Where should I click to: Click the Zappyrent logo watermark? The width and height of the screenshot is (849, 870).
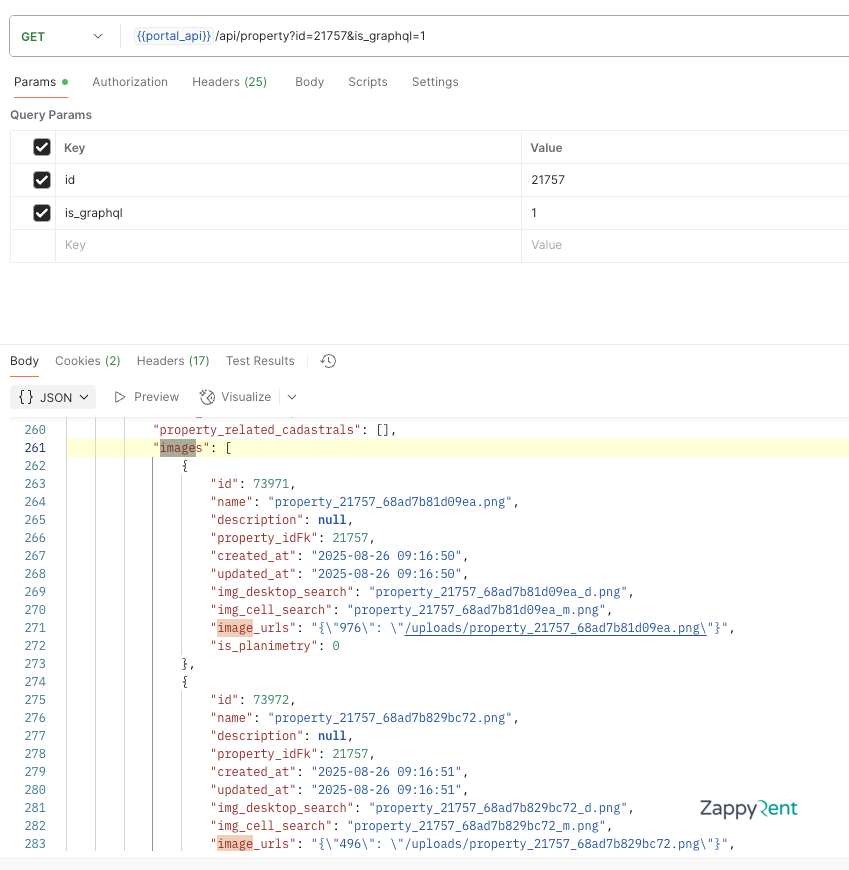coord(748,809)
